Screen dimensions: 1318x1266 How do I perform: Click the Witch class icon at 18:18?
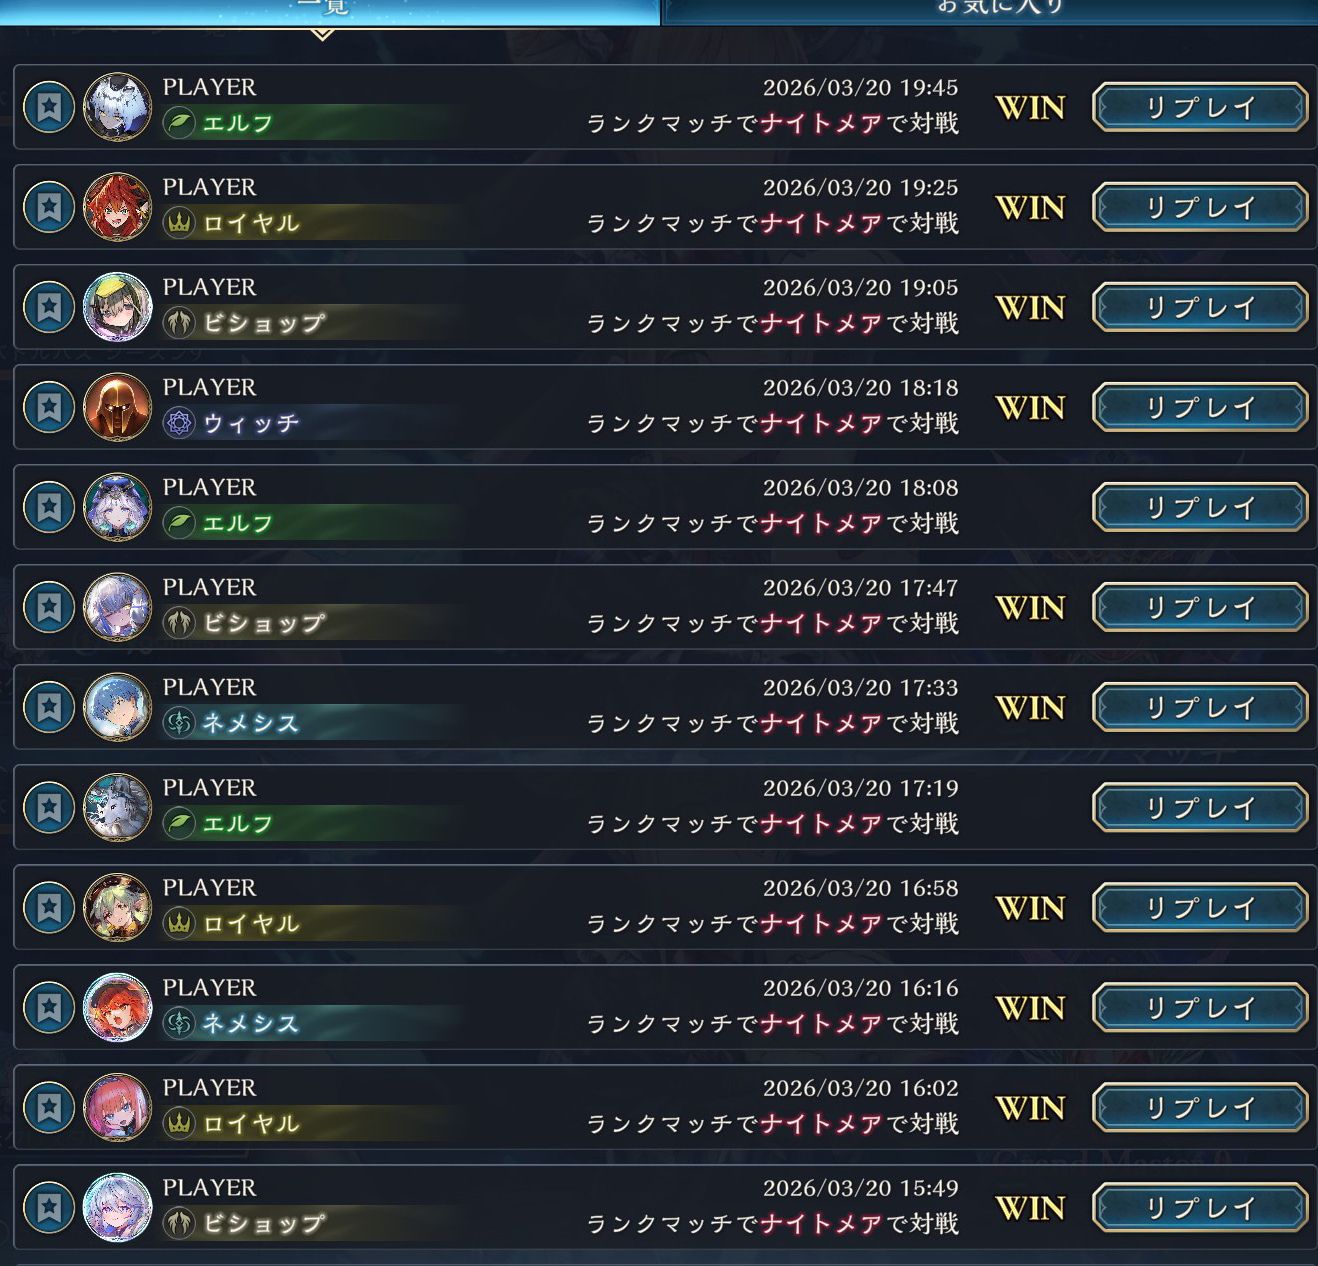point(179,423)
